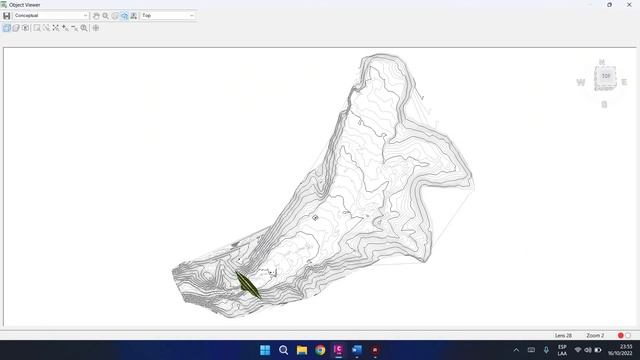
Task: Open the clock and date 23:55 flyout
Action: click(x=621, y=350)
